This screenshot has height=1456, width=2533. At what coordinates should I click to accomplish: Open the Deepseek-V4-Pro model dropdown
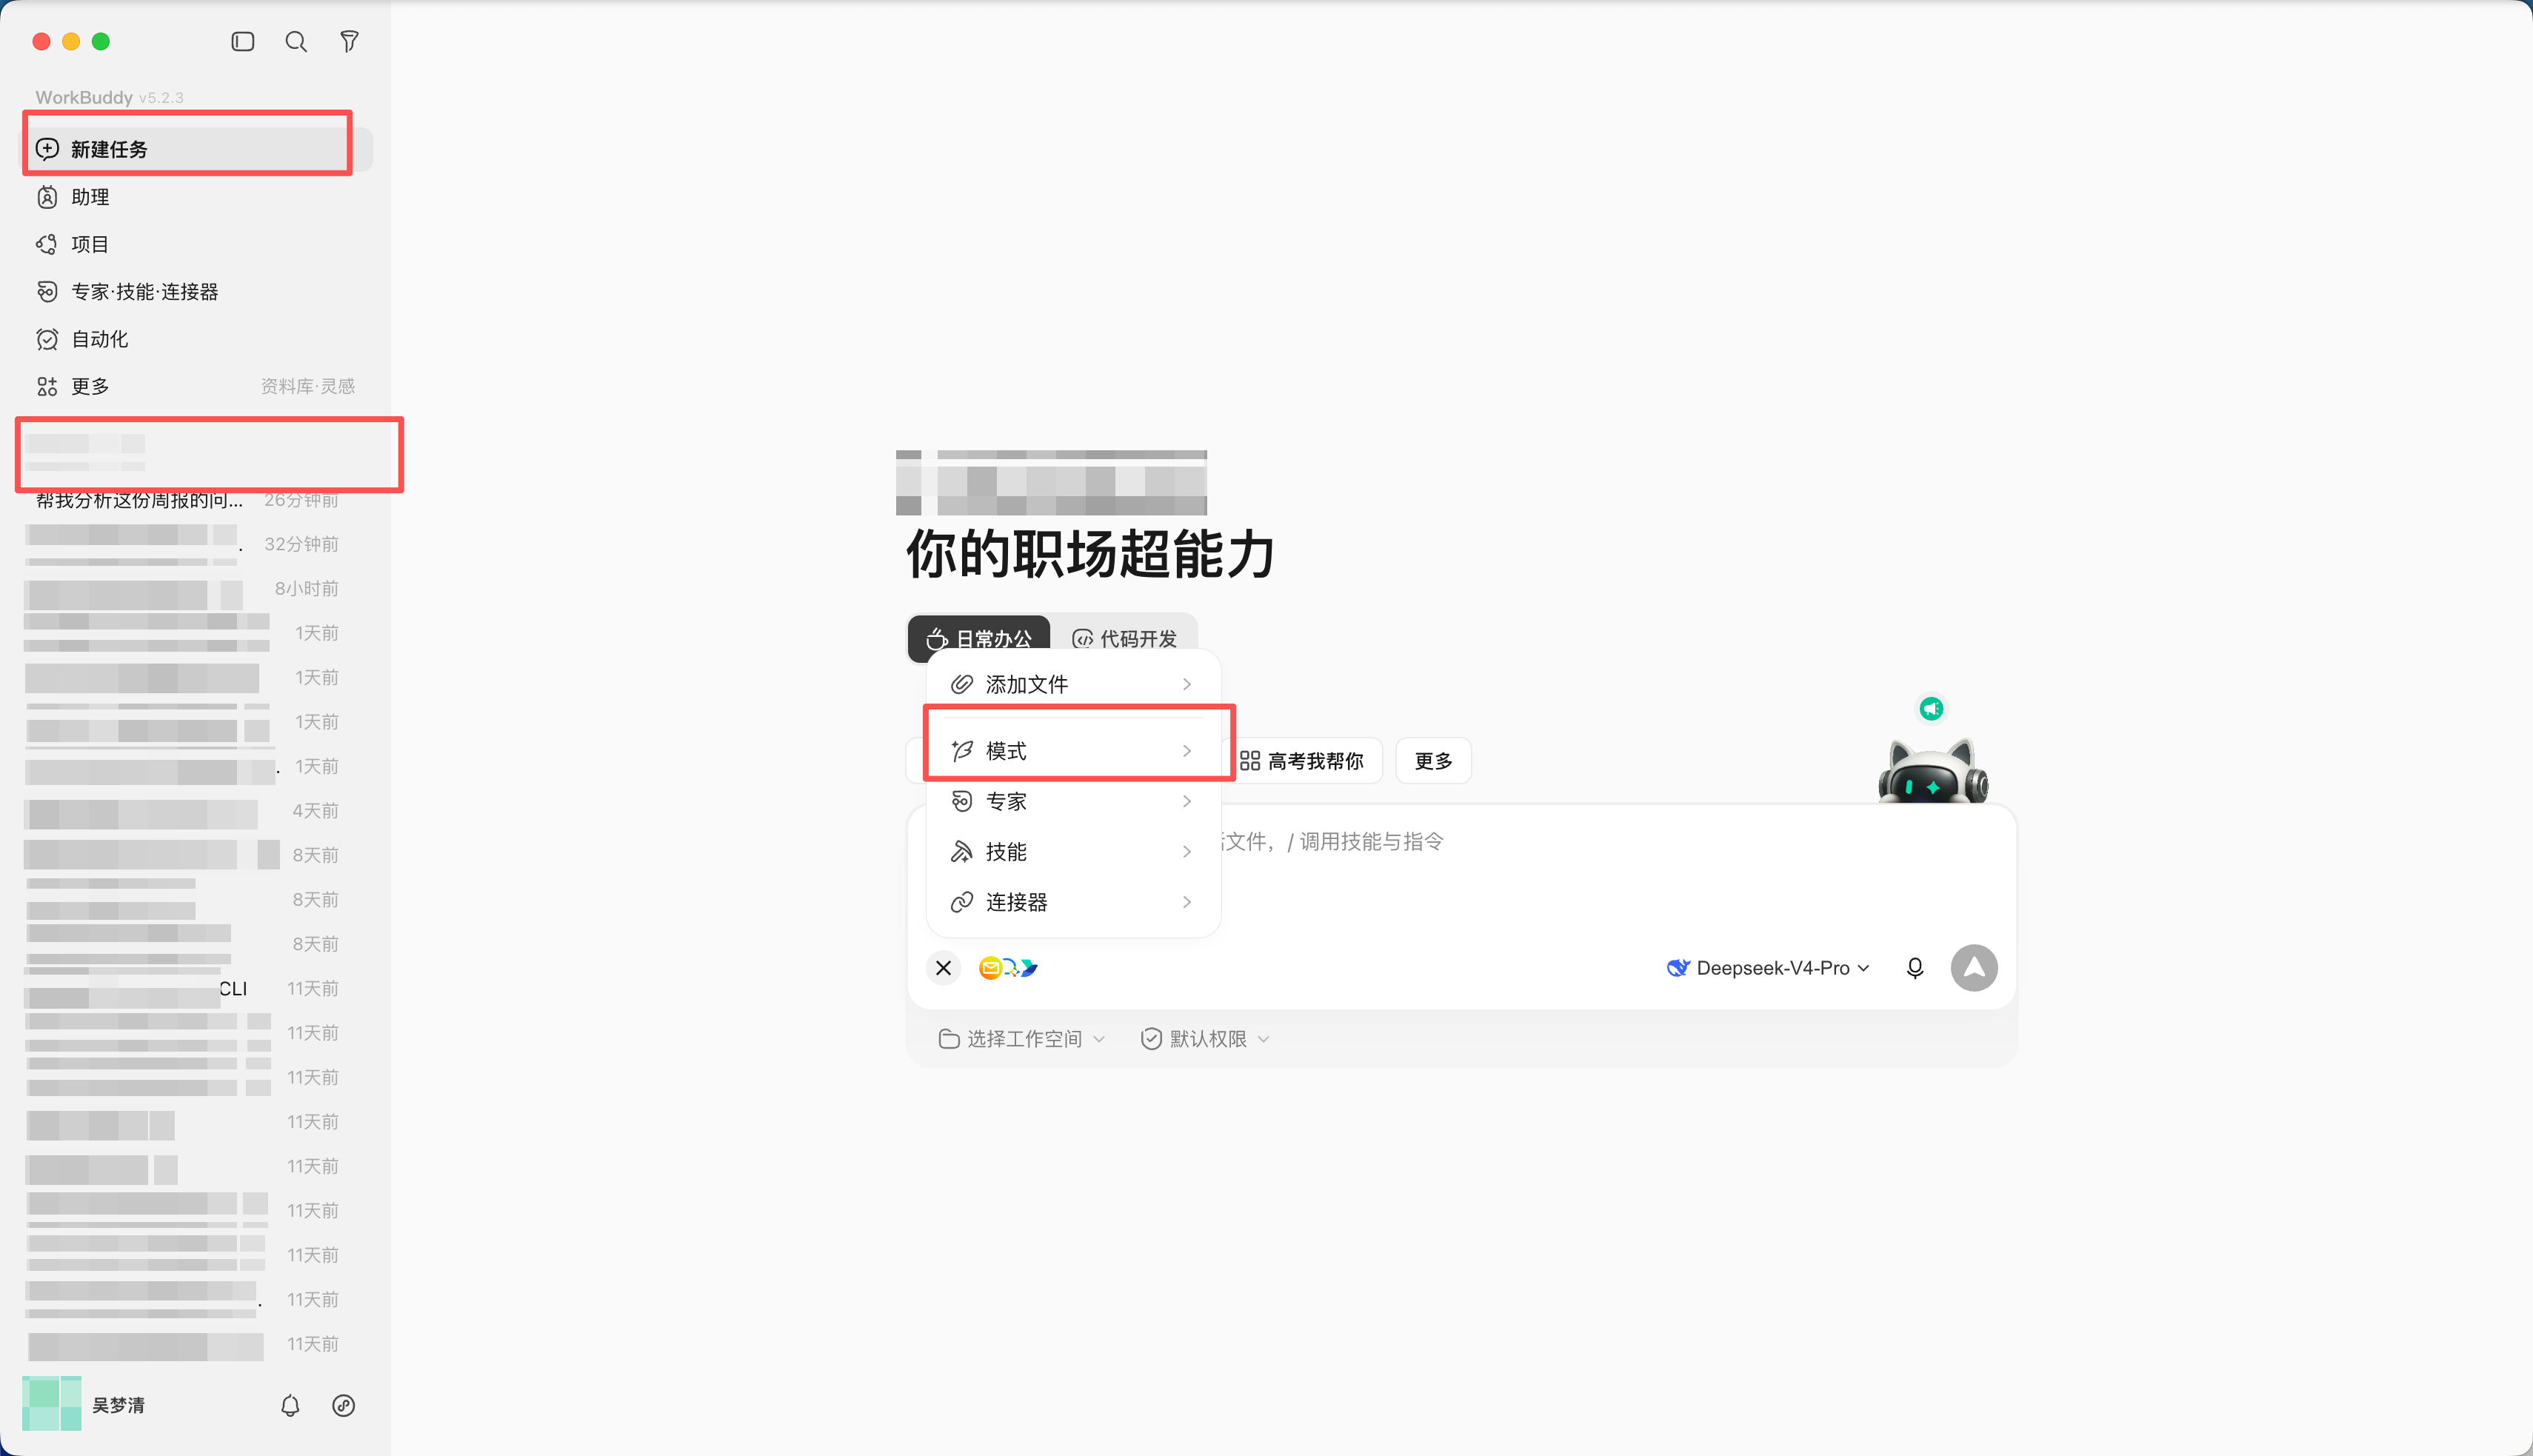coord(1768,968)
